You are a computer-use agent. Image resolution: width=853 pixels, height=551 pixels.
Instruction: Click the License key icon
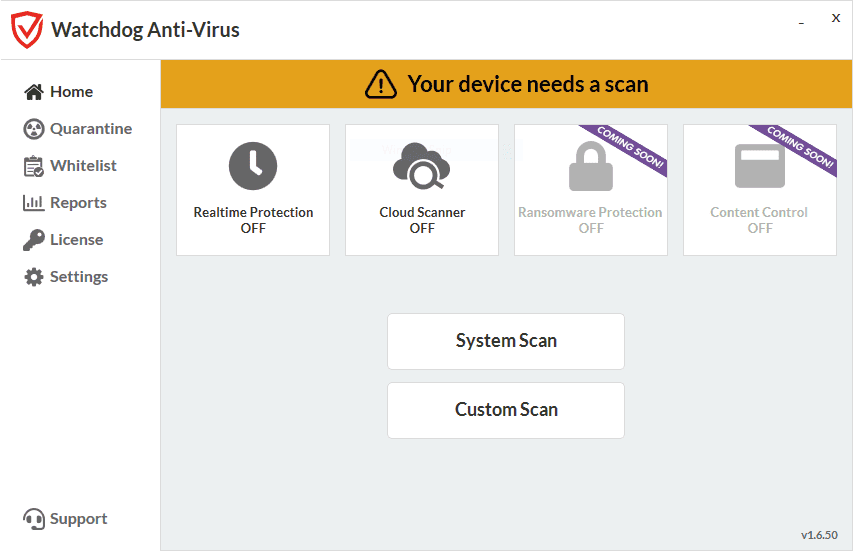coord(34,240)
